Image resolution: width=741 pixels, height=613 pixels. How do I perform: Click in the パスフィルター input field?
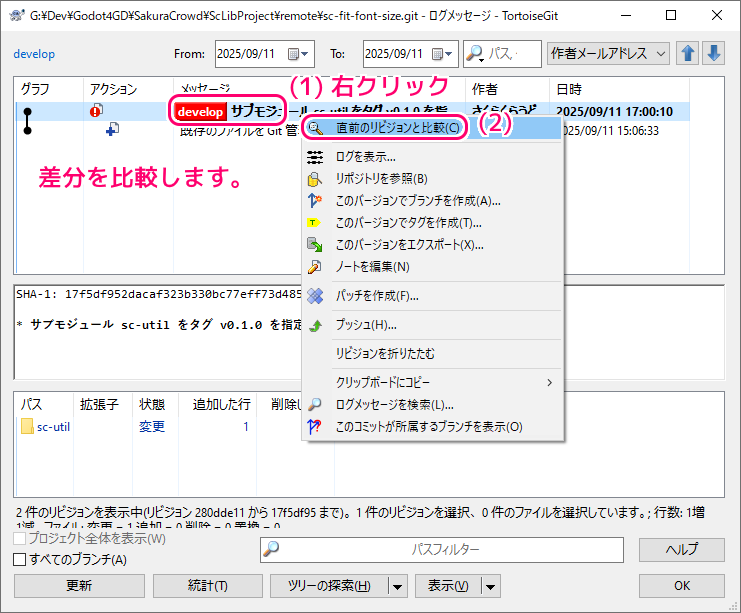pyautogui.click(x=445, y=549)
